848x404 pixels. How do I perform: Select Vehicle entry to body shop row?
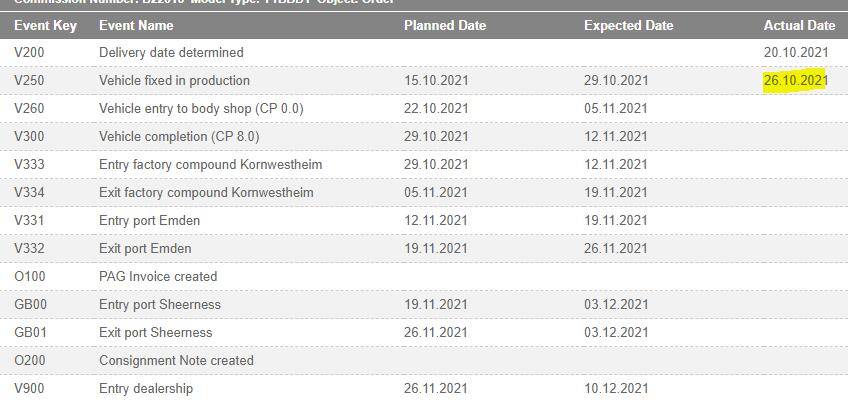click(x=424, y=109)
